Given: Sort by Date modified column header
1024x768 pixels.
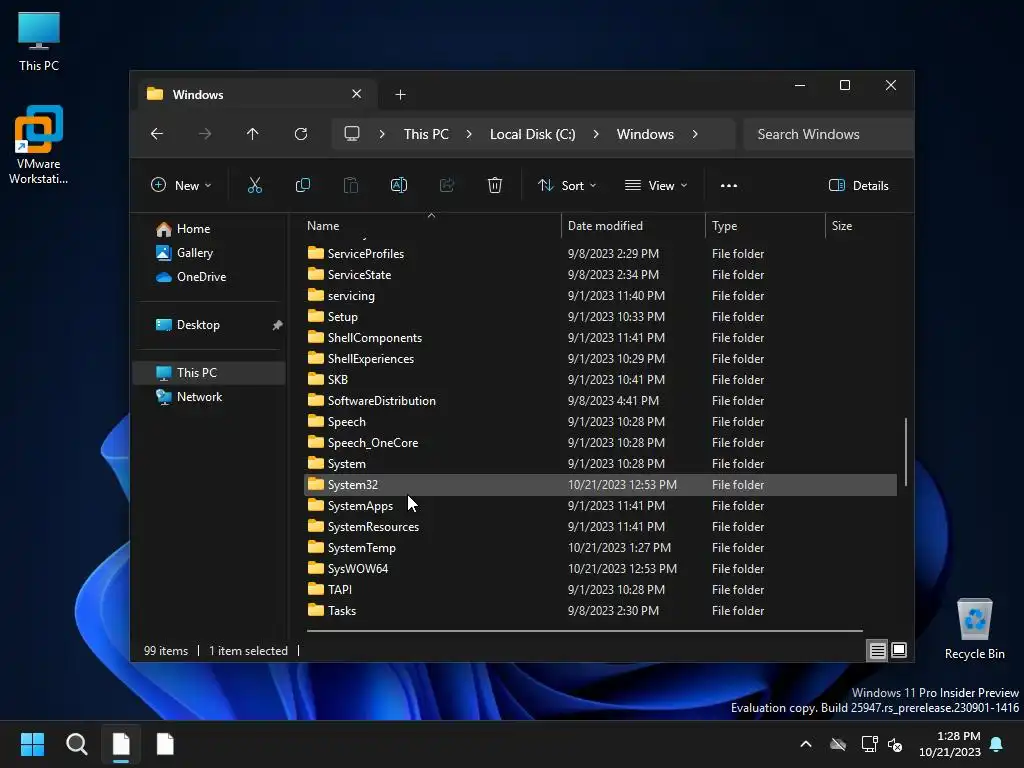Looking at the screenshot, I should tap(633, 226).
